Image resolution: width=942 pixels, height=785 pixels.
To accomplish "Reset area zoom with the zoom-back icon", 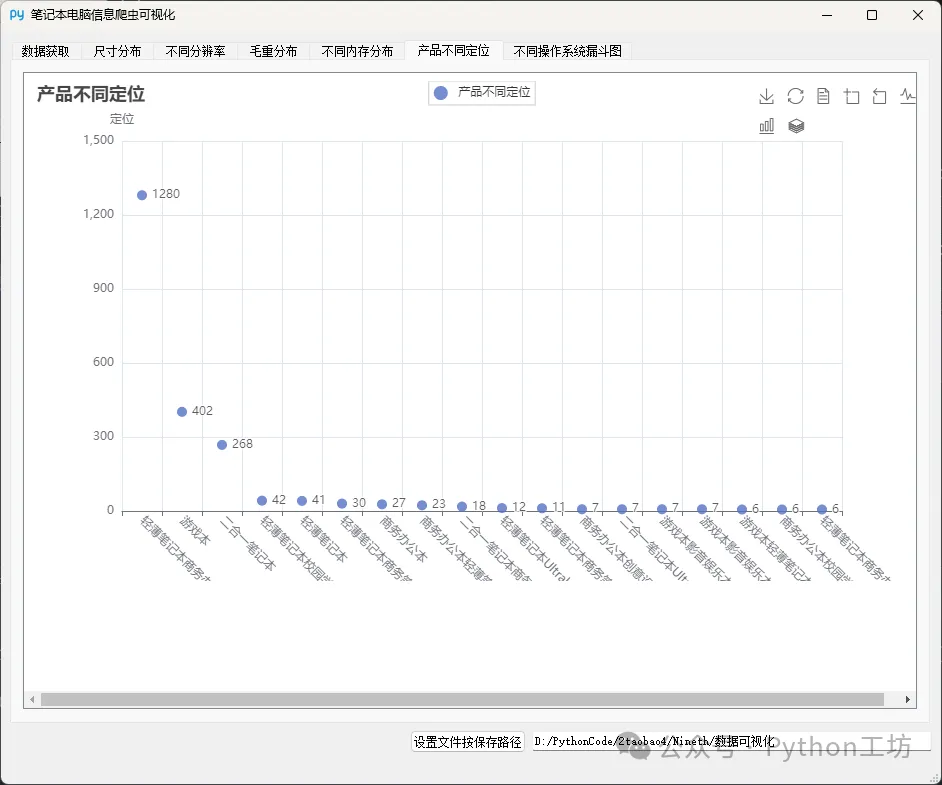I will point(880,96).
